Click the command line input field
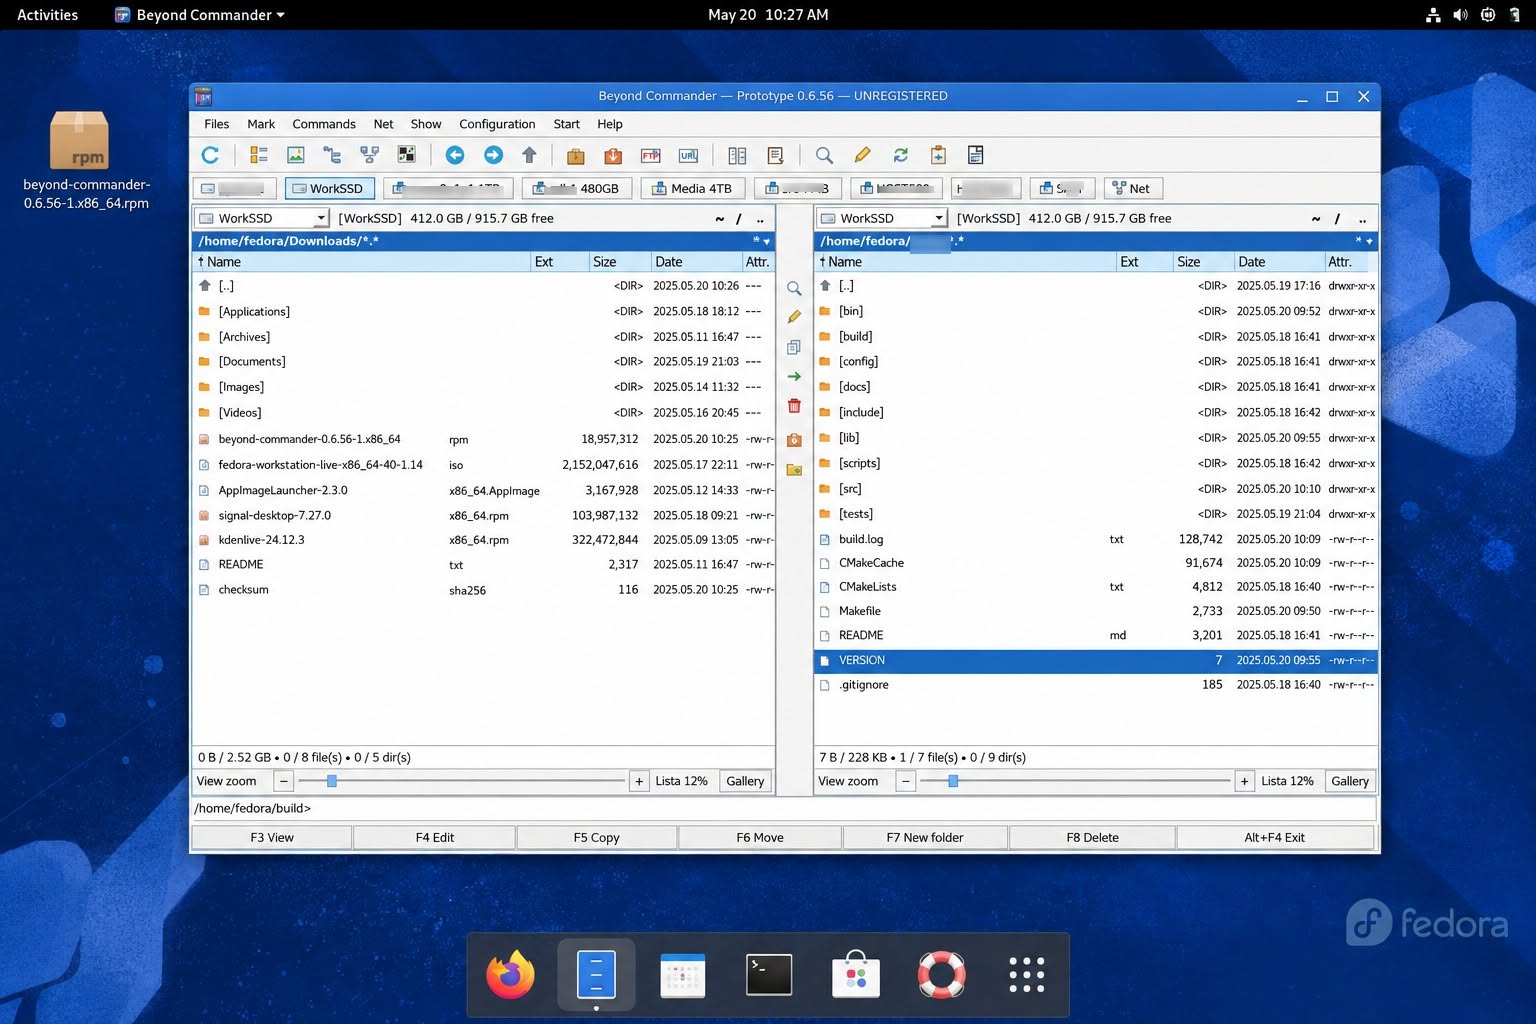This screenshot has width=1536, height=1024. tap(784, 808)
